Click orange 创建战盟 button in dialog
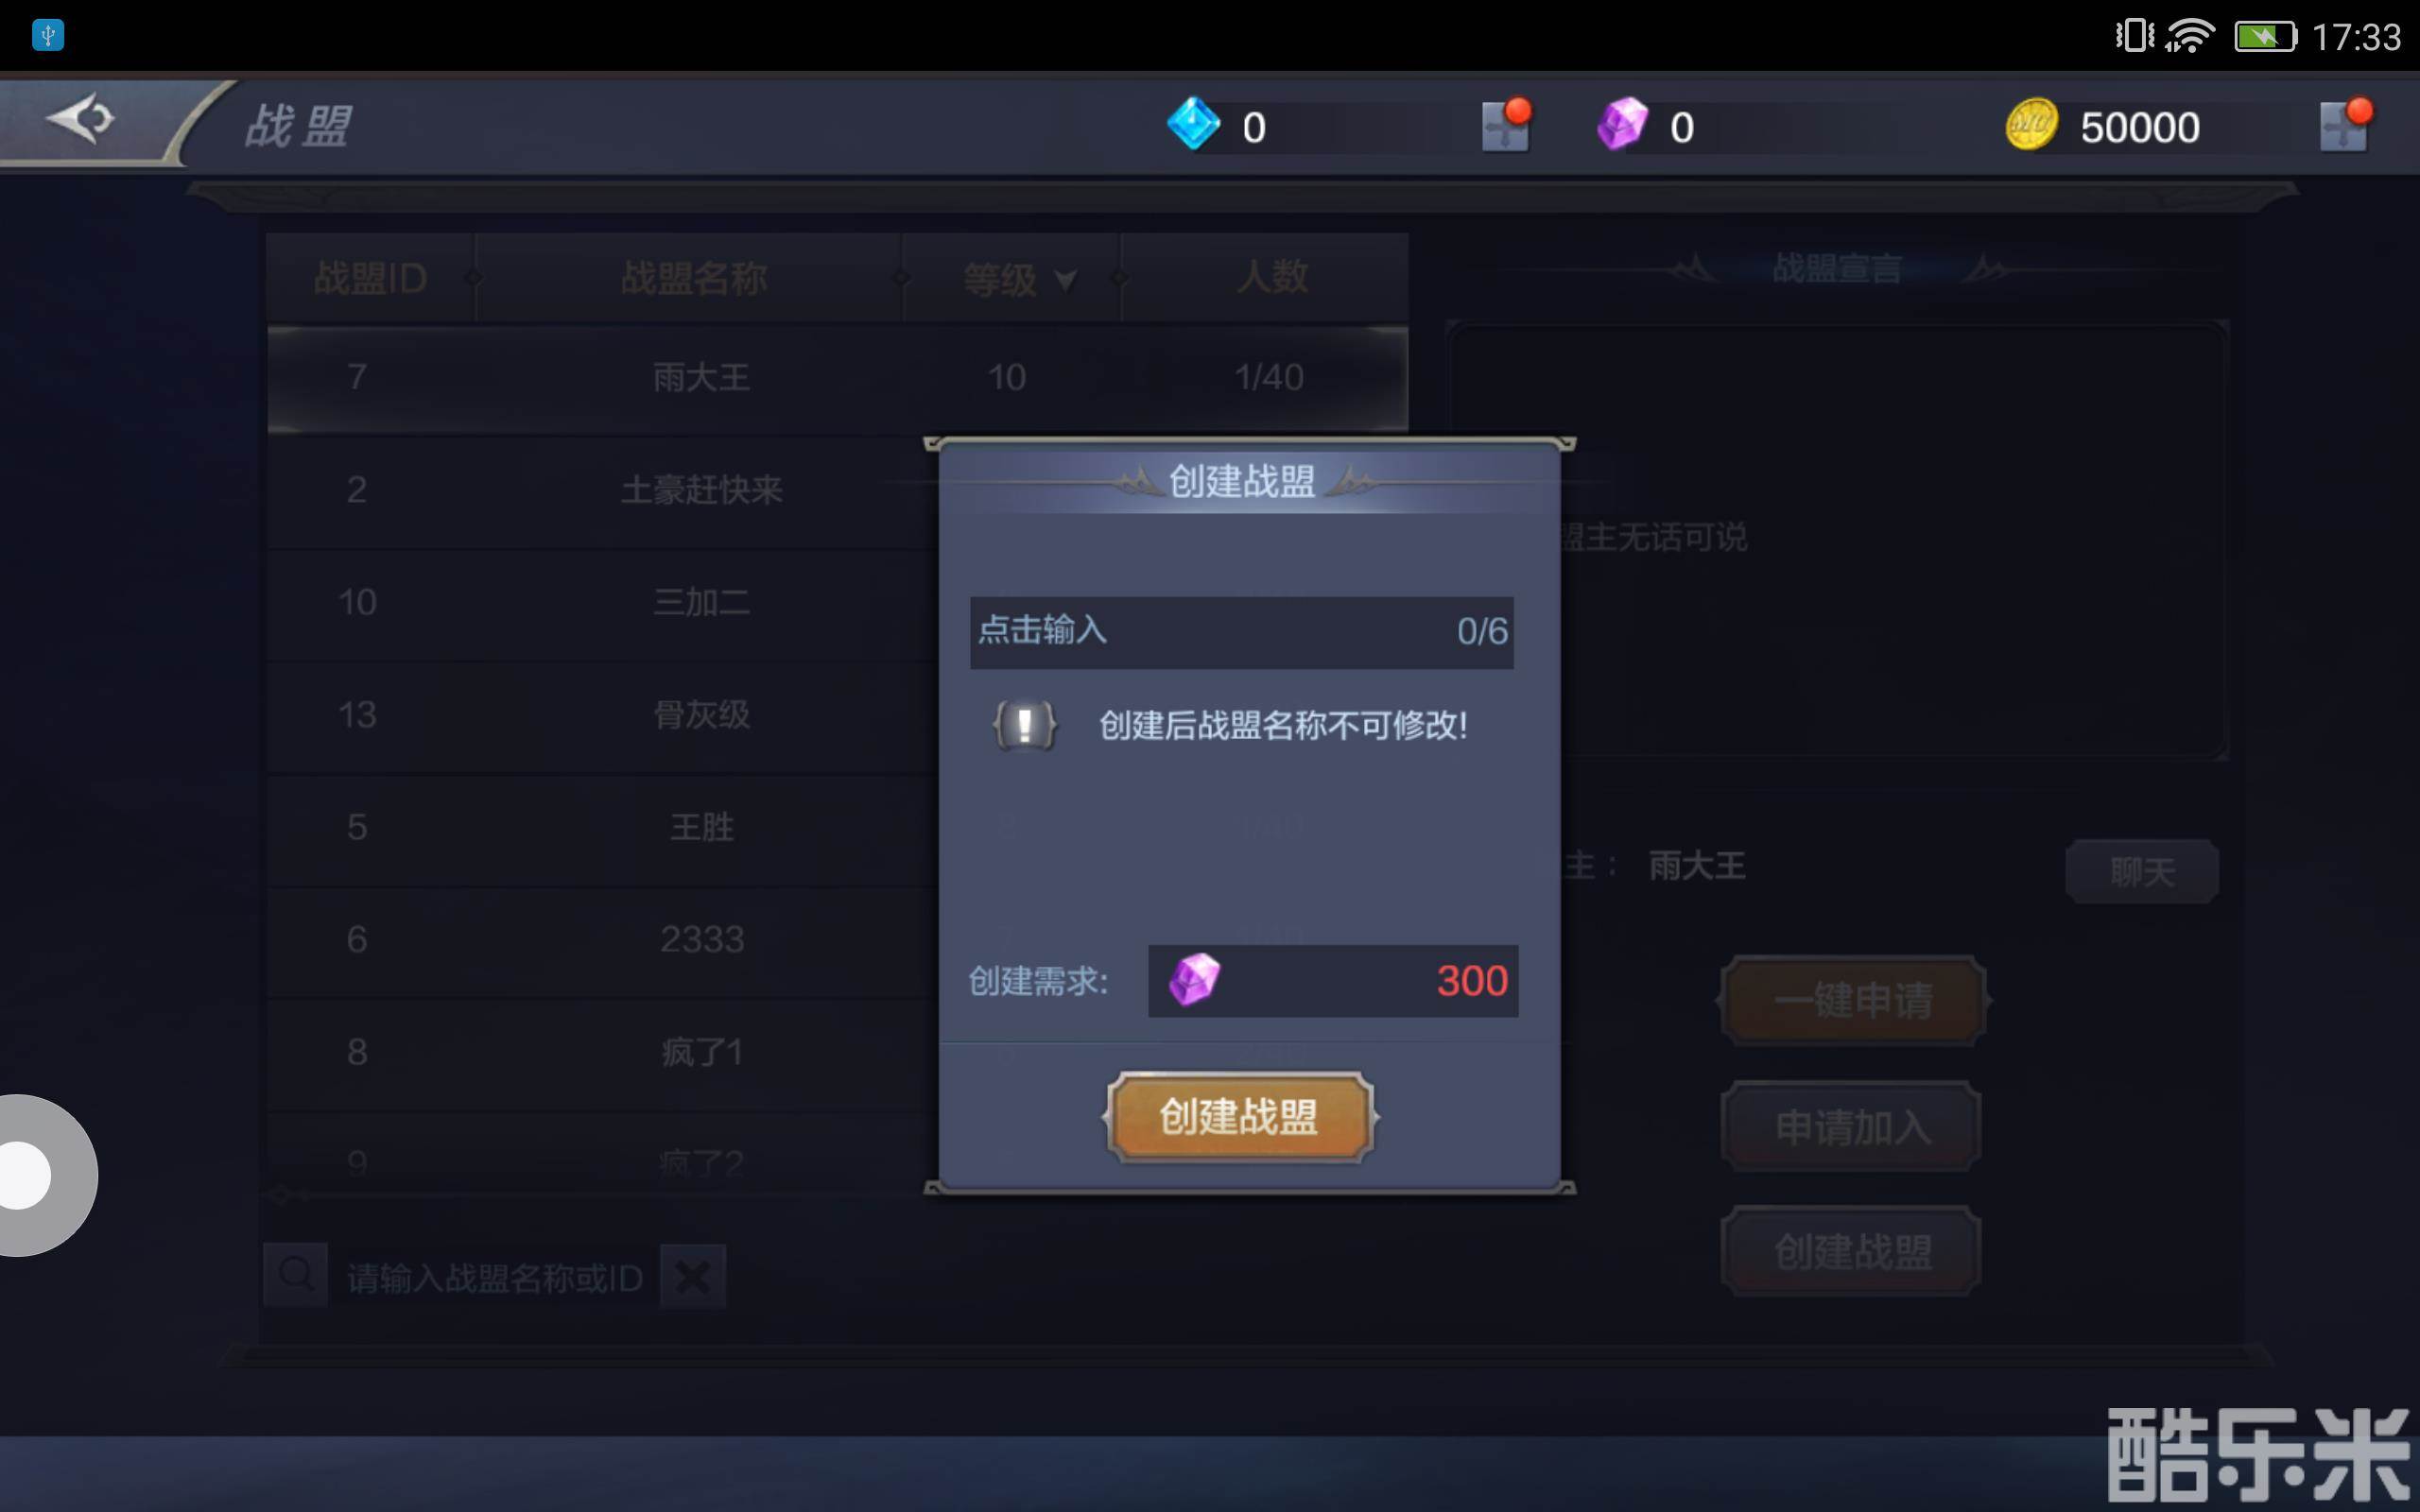This screenshot has height=1512, width=2420. [1240, 1117]
